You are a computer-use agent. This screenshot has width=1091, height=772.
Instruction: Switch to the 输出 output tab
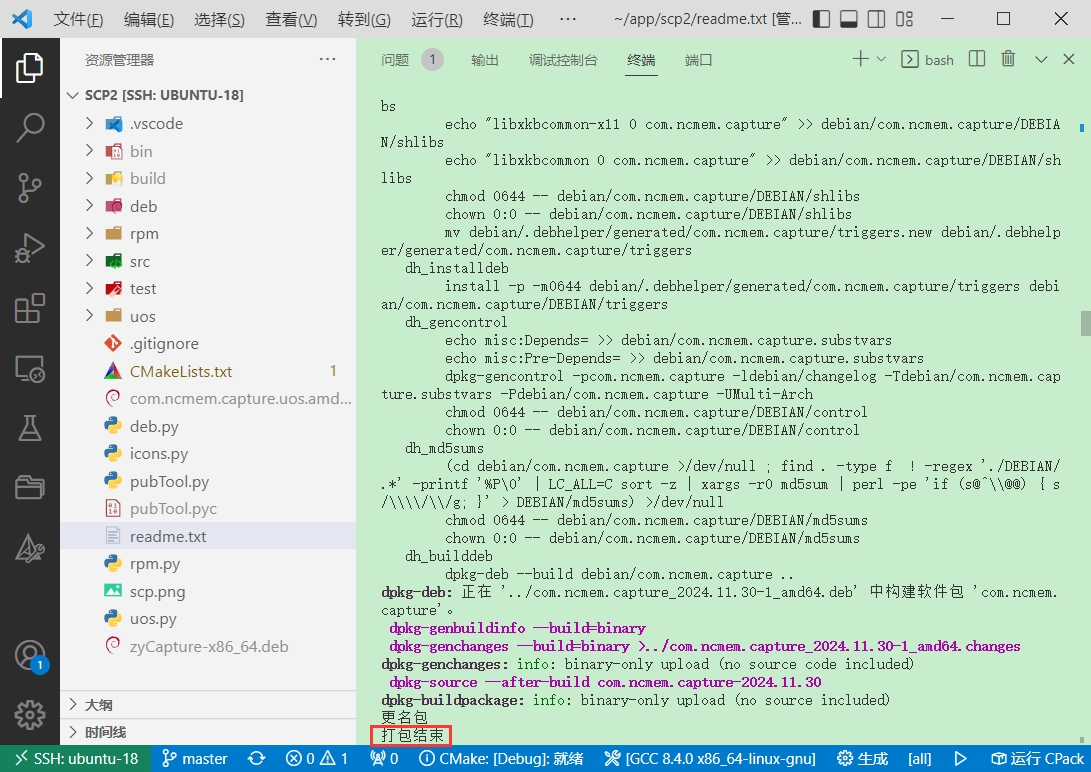[x=485, y=60]
